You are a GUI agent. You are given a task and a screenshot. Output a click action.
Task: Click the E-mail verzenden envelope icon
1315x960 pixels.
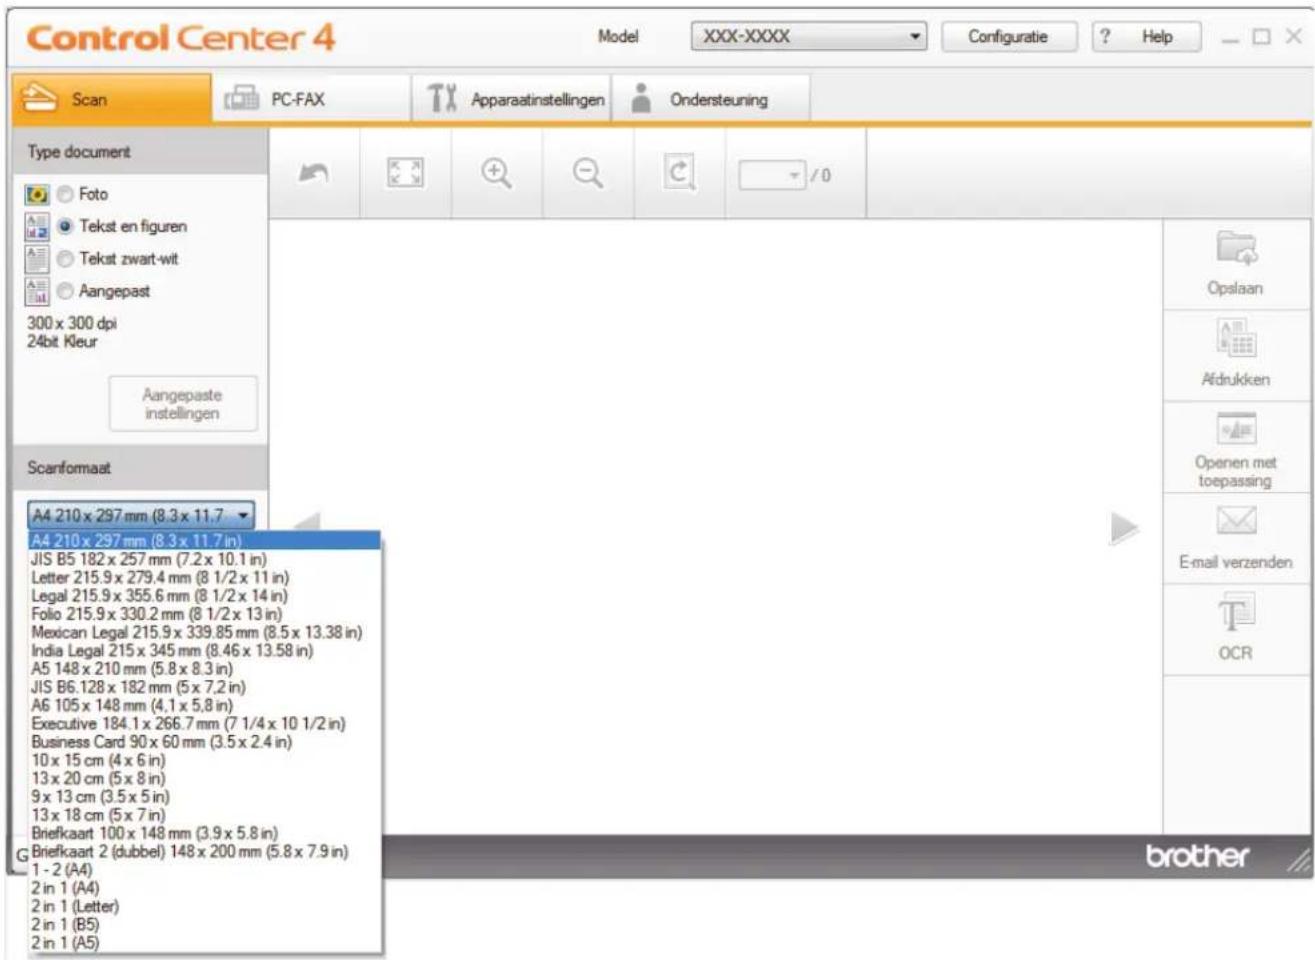click(x=1236, y=520)
